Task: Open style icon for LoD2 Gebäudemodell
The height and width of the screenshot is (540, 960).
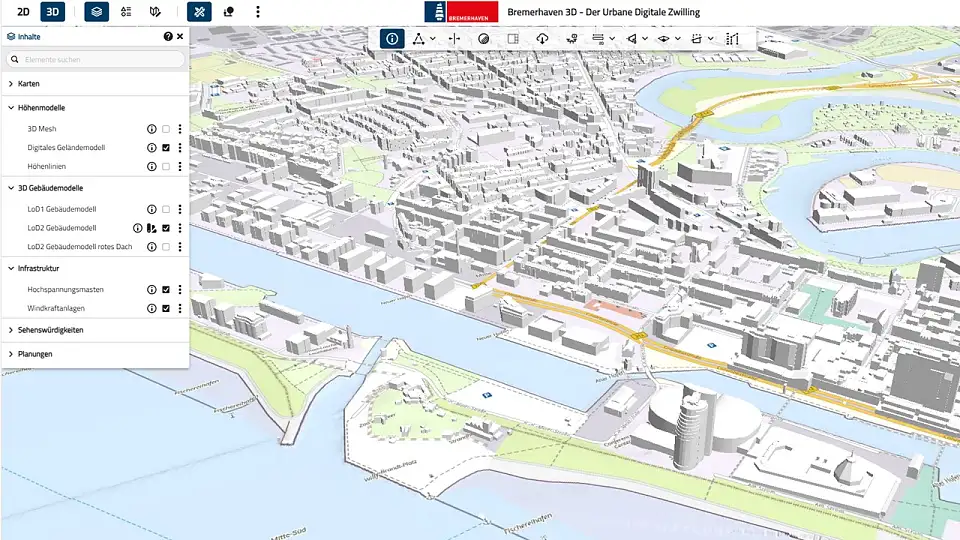Action: [x=151, y=228]
